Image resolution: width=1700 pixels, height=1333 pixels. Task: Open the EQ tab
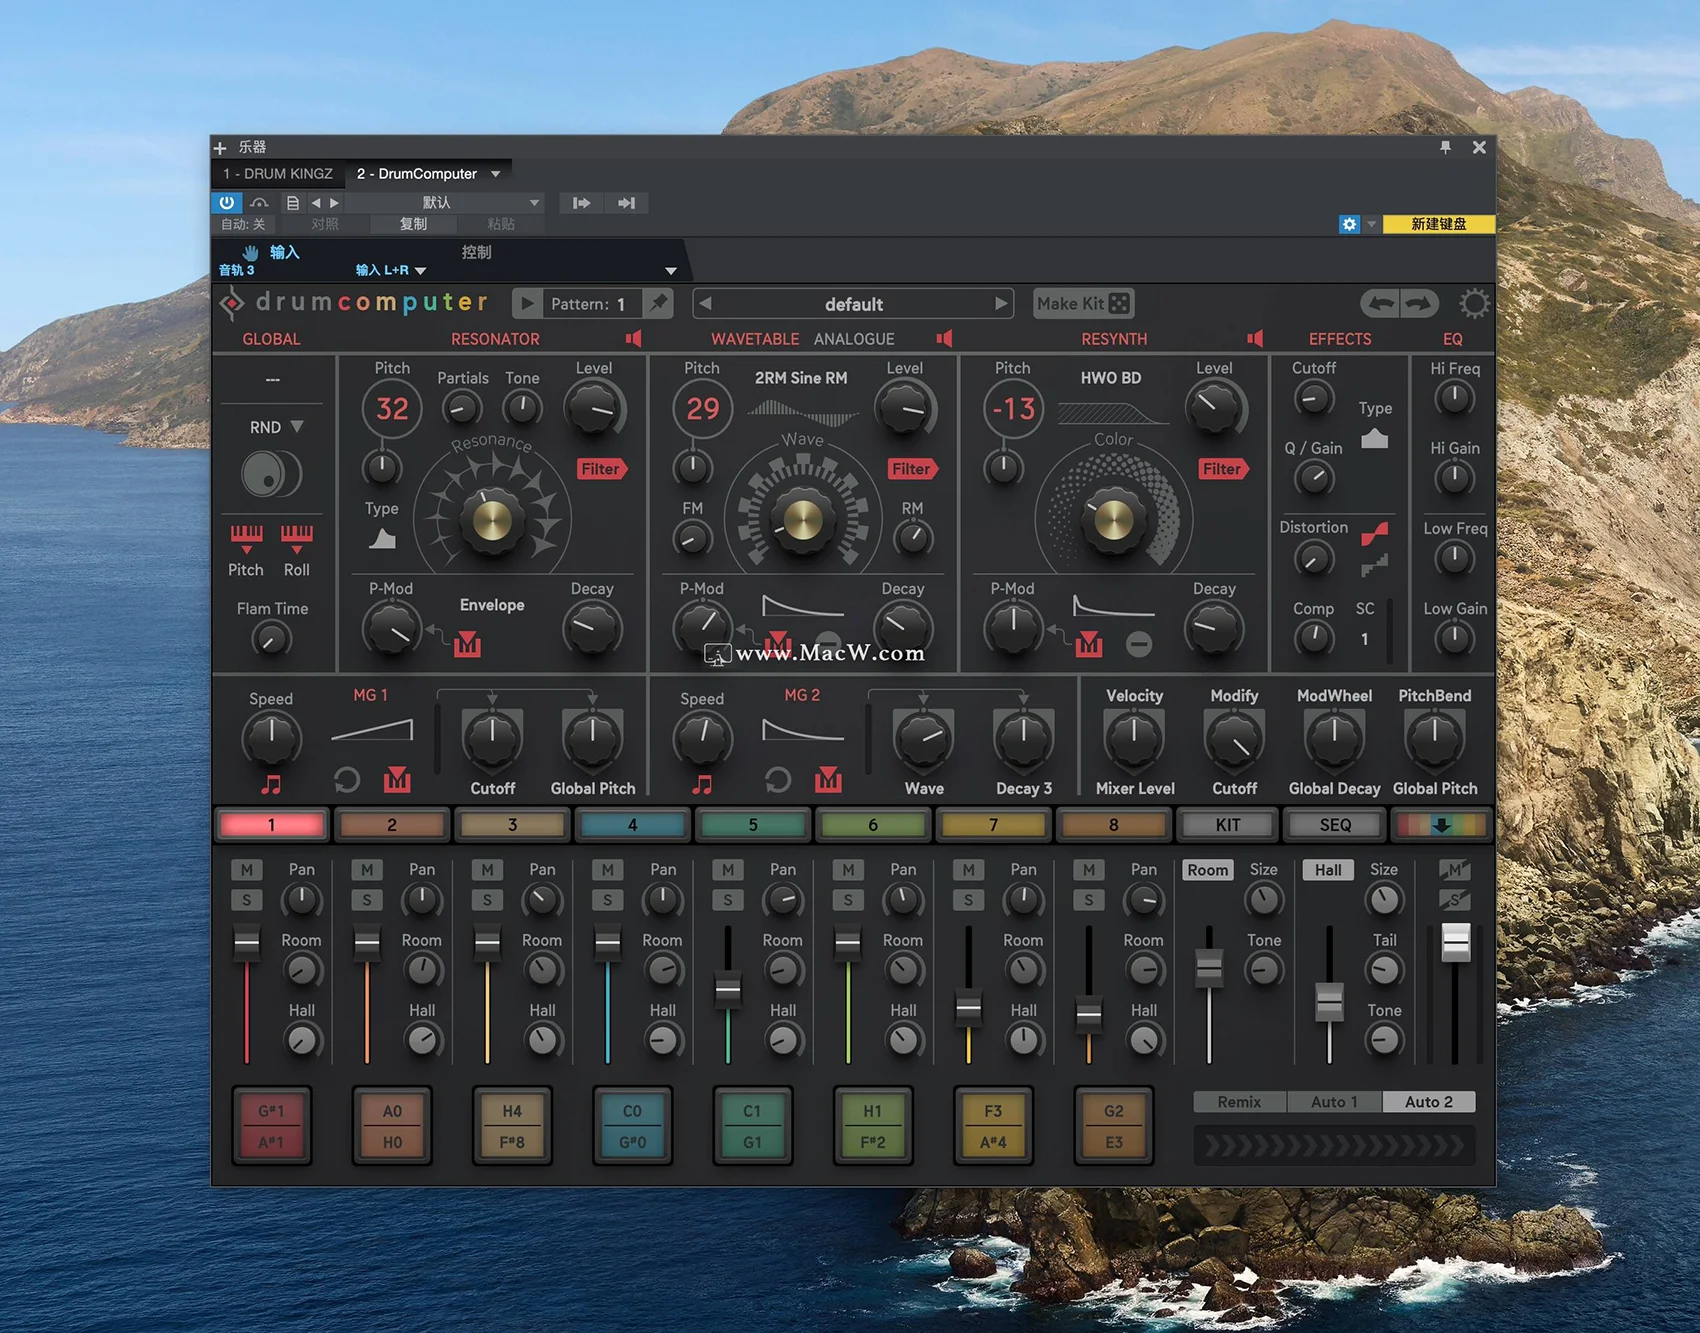[1452, 339]
